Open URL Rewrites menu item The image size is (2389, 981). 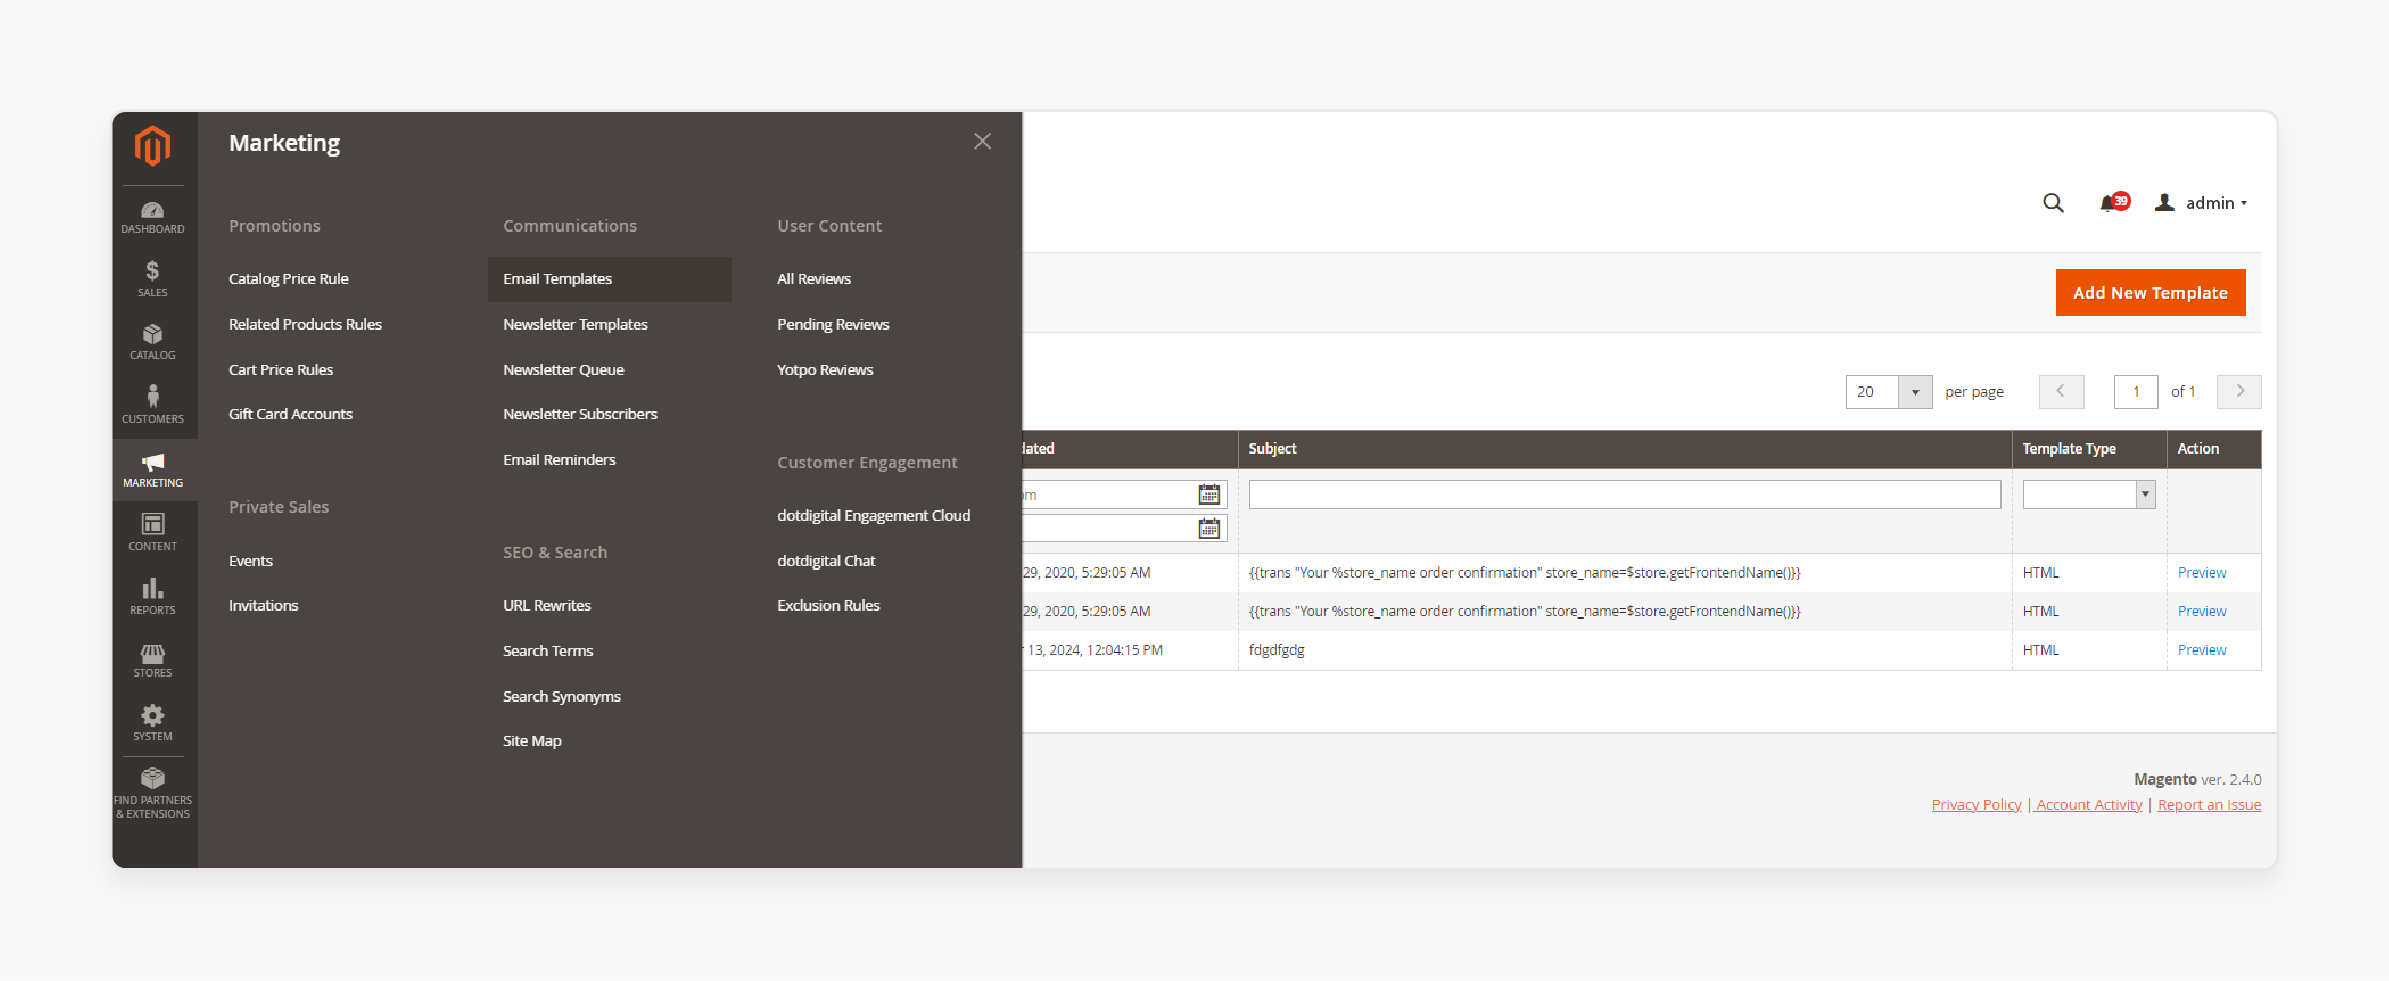547,606
